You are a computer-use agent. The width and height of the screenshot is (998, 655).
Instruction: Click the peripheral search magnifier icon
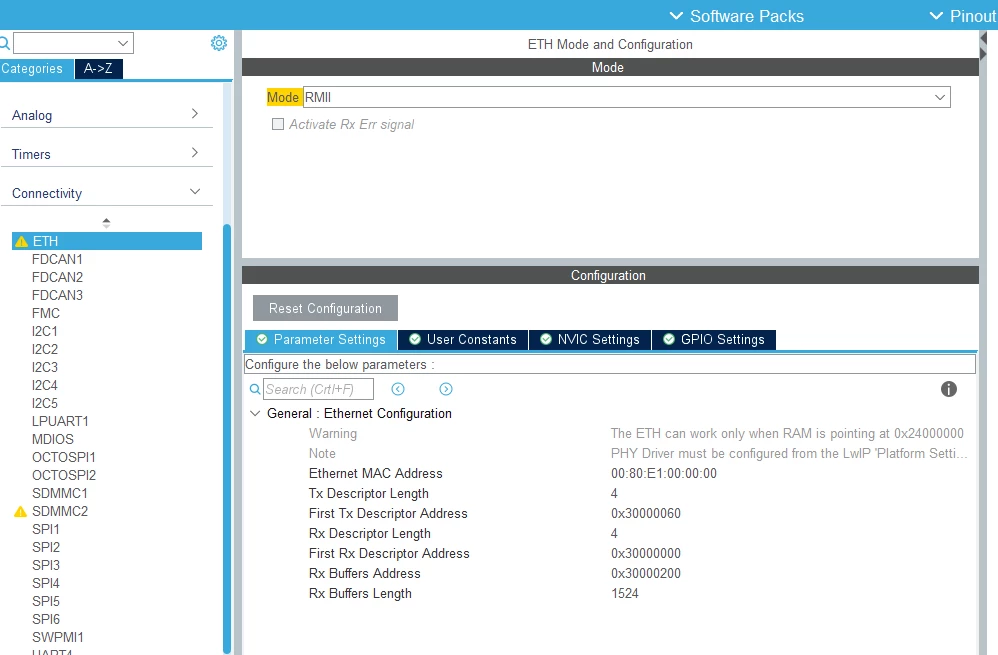click(x=4, y=43)
